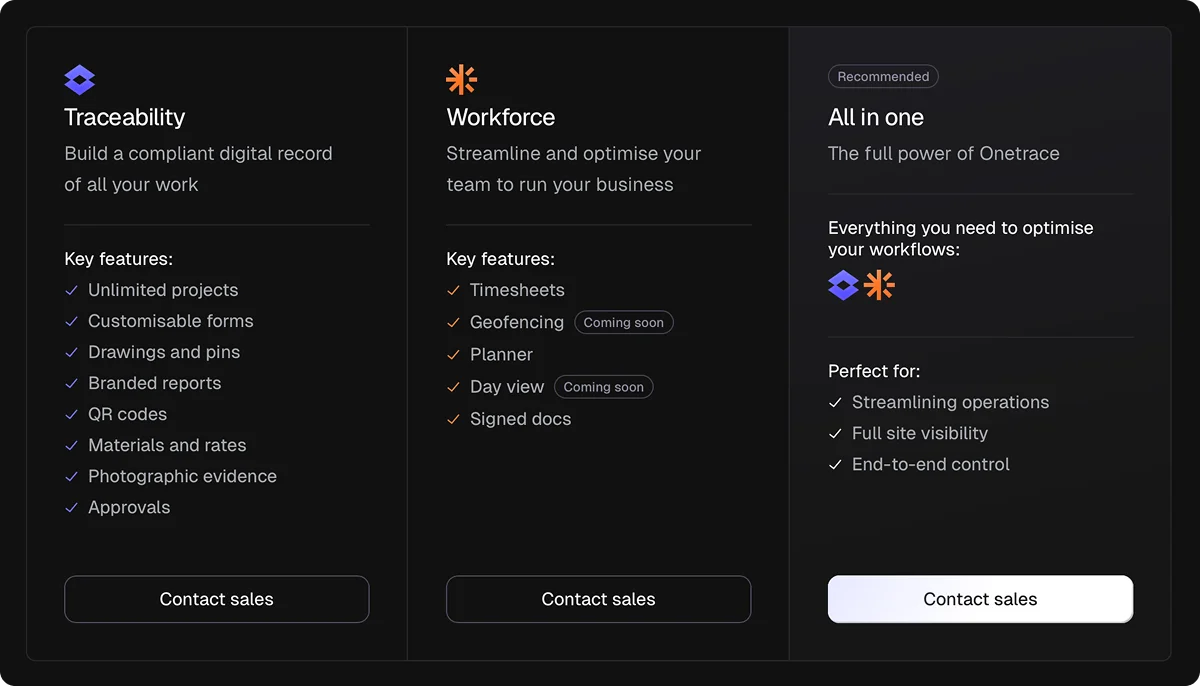Click the checkmark next to Customisable forms

pyautogui.click(x=71, y=321)
